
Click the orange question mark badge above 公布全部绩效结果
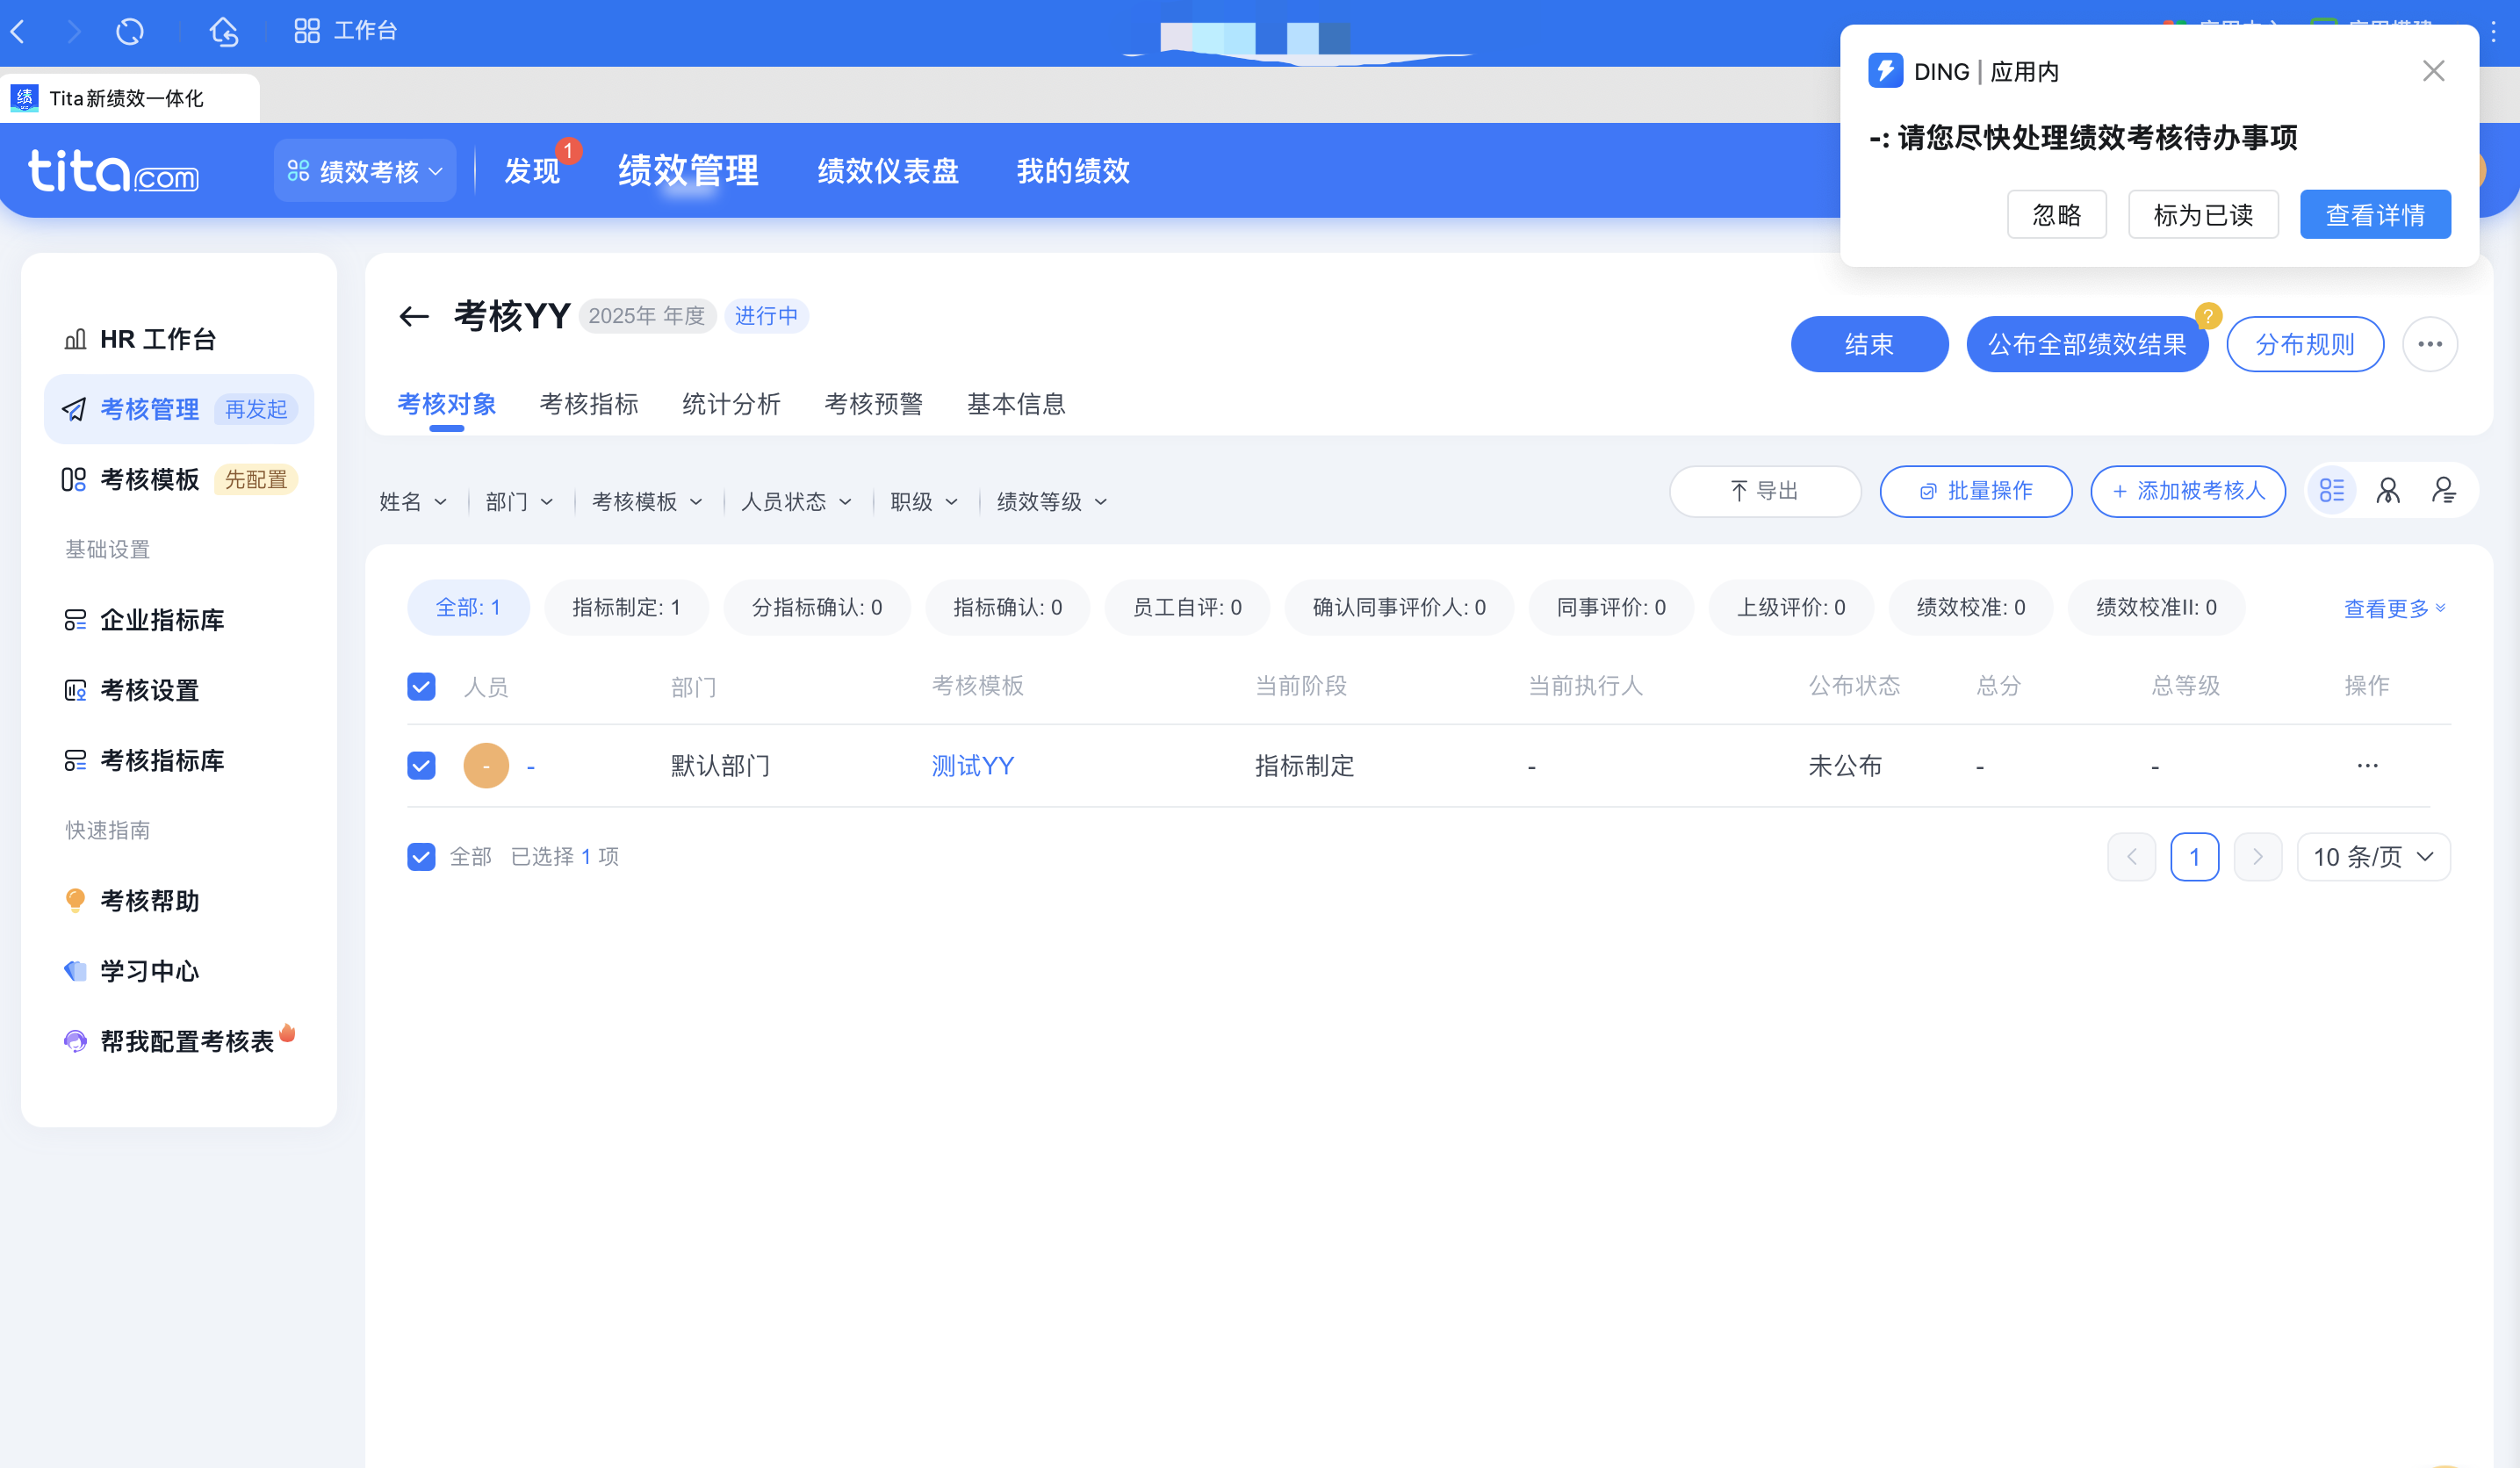(x=2207, y=315)
